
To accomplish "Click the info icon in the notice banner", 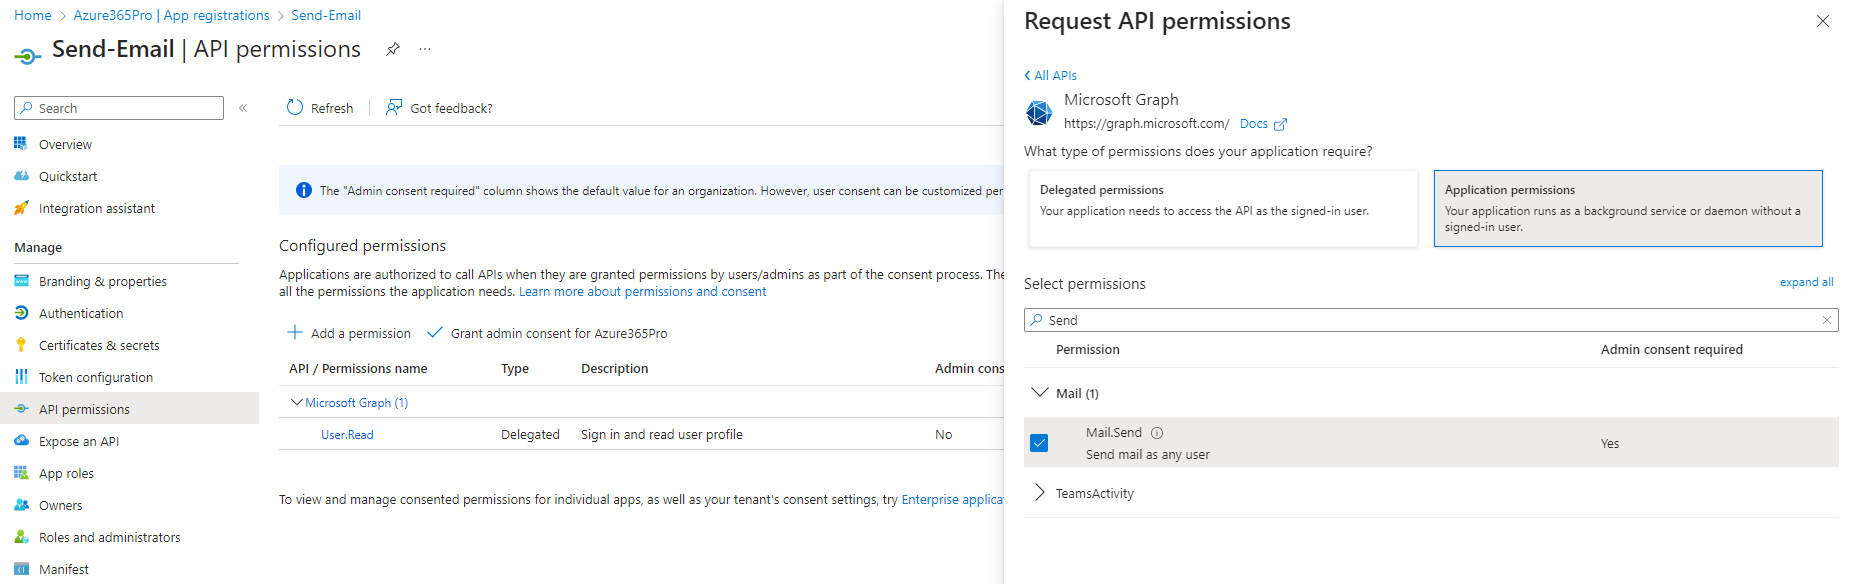I will (304, 190).
